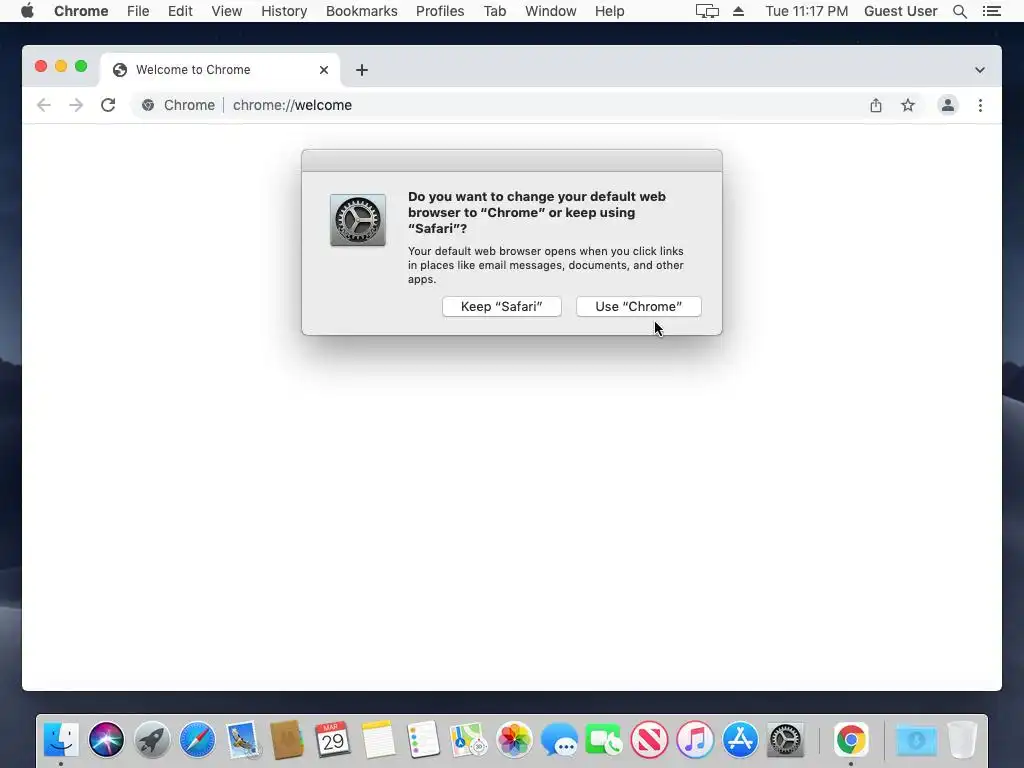This screenshot has height=768, width=1024.
Task: Open the Edit menu
Action: 180,11
